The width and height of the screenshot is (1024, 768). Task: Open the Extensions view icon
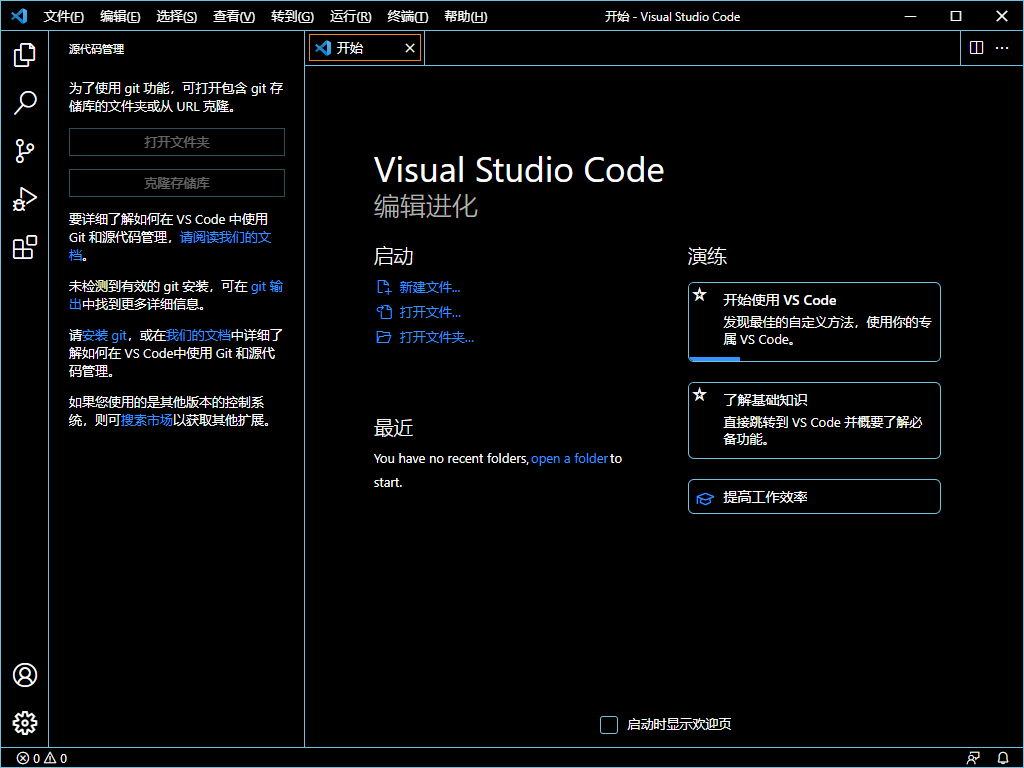pyautogui.click(x=25, y=248)
